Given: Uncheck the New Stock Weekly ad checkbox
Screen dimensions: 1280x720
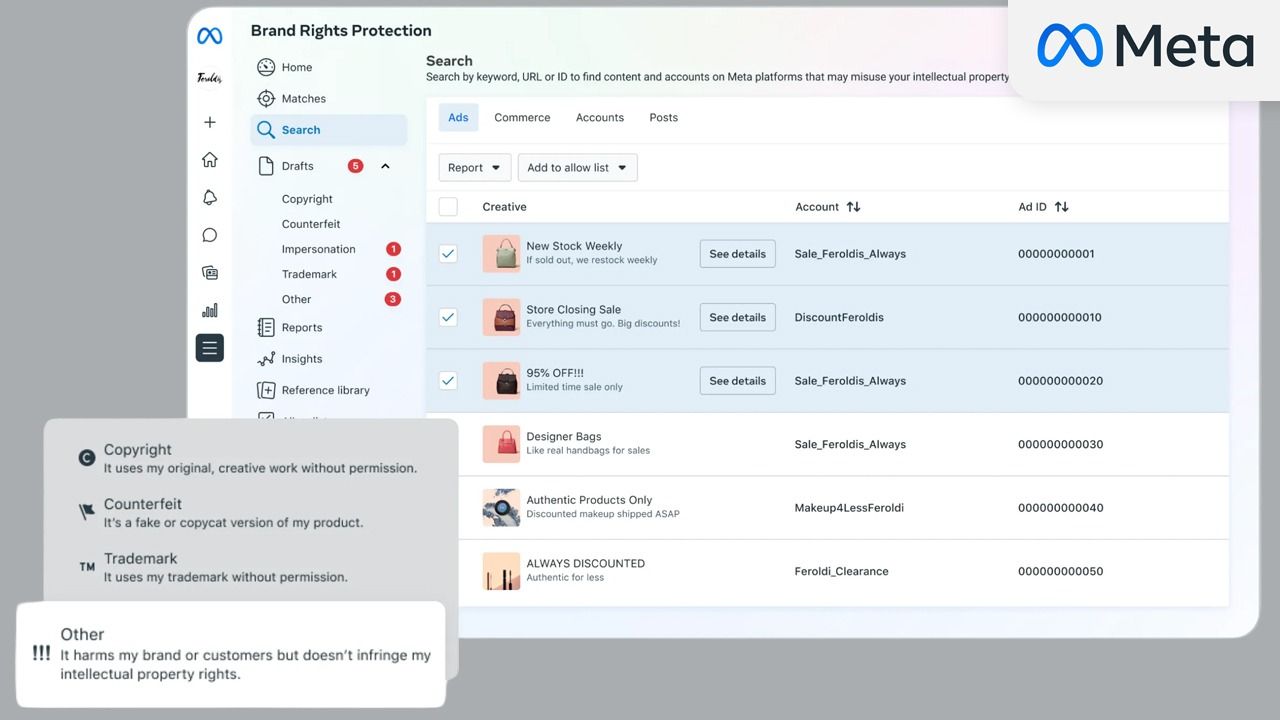Looking at the screenshot, I should 448,254.
